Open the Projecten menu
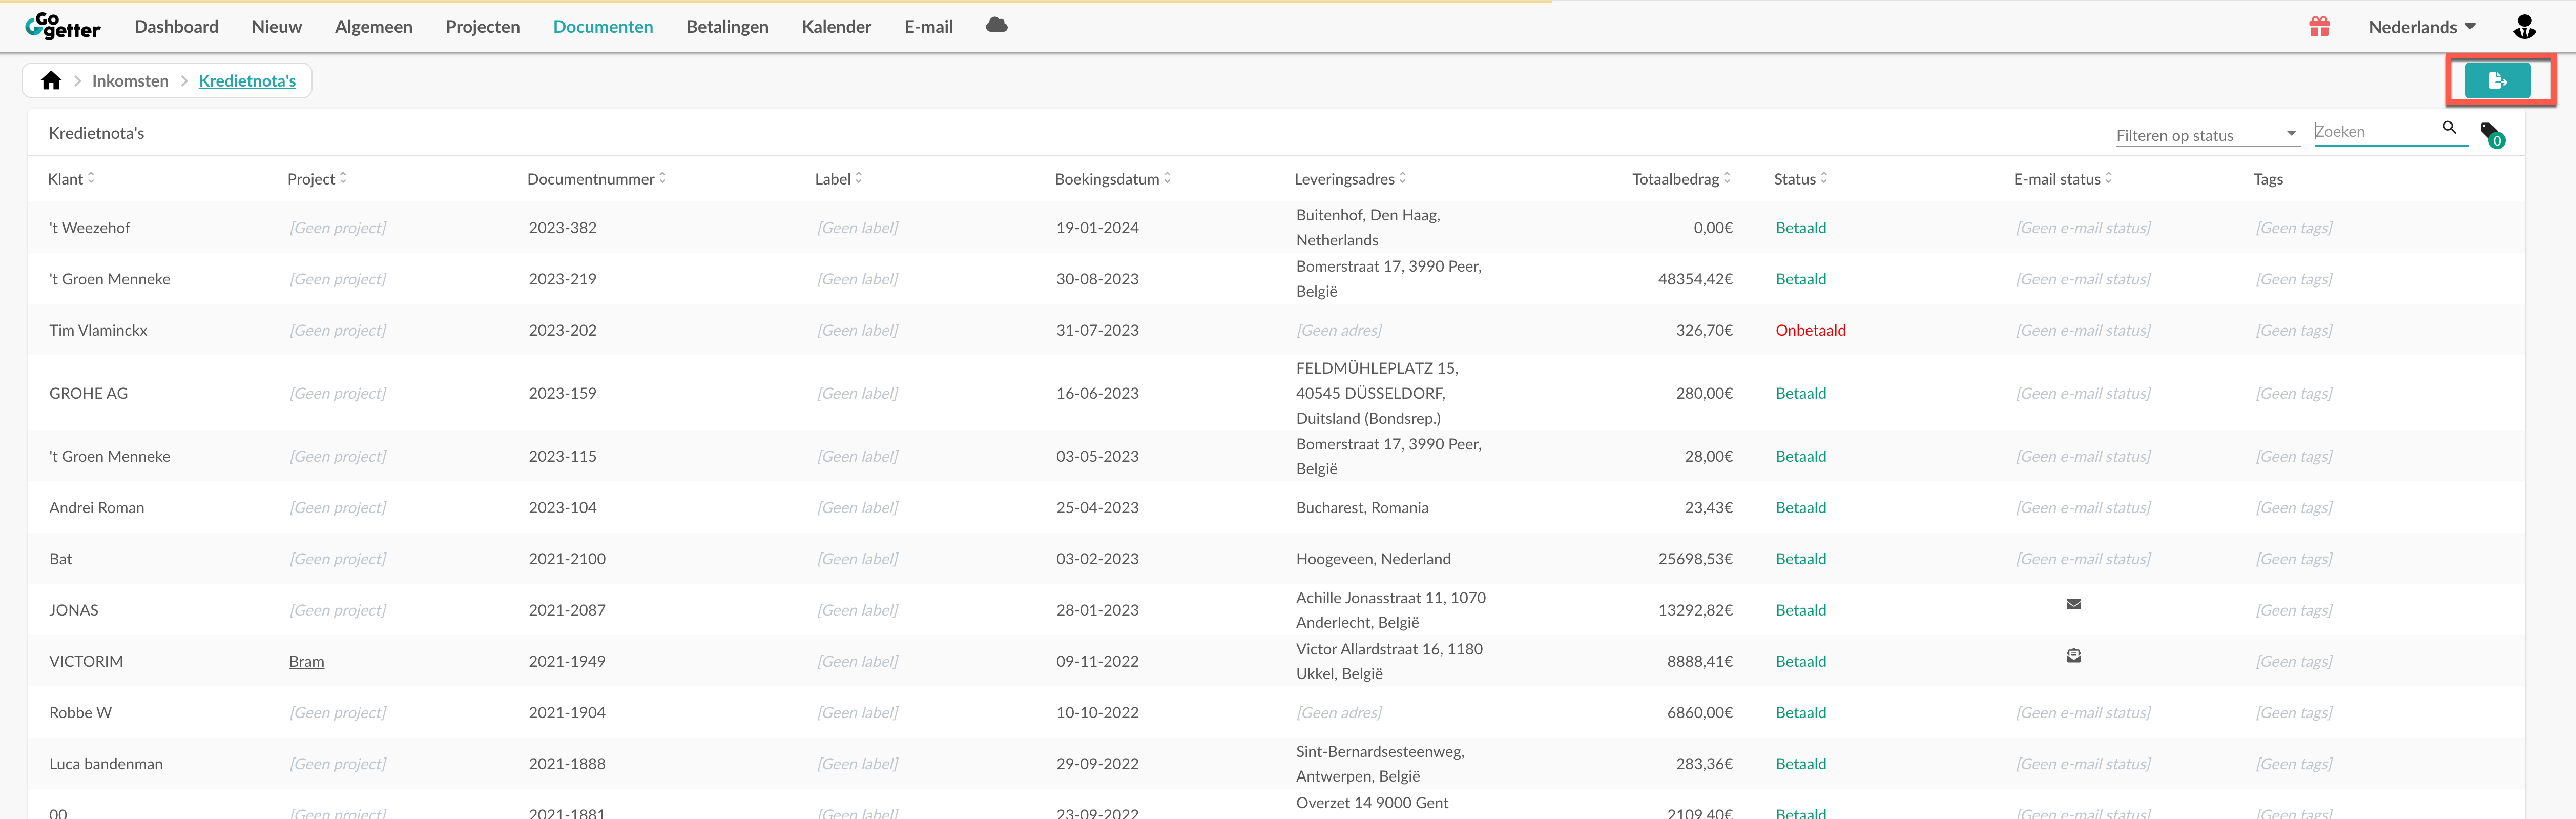This screenshot has width=2576, height=819. coord(482,27)
